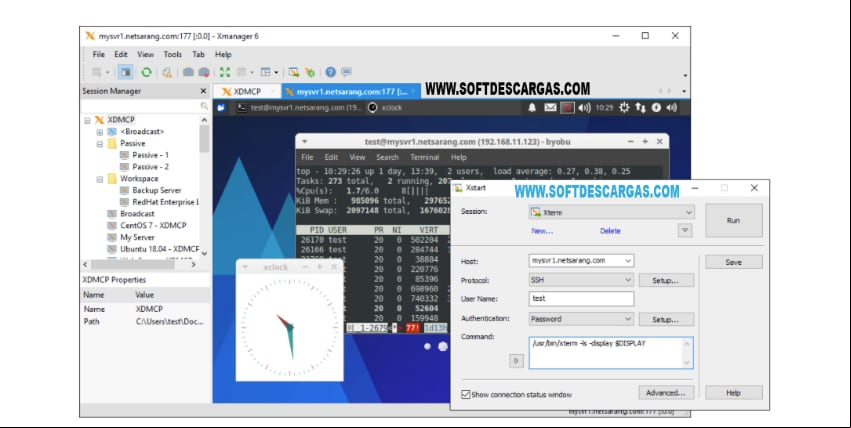Click the Setup... button next to Protocol
The image size is (851, 428).
point(666,280)
